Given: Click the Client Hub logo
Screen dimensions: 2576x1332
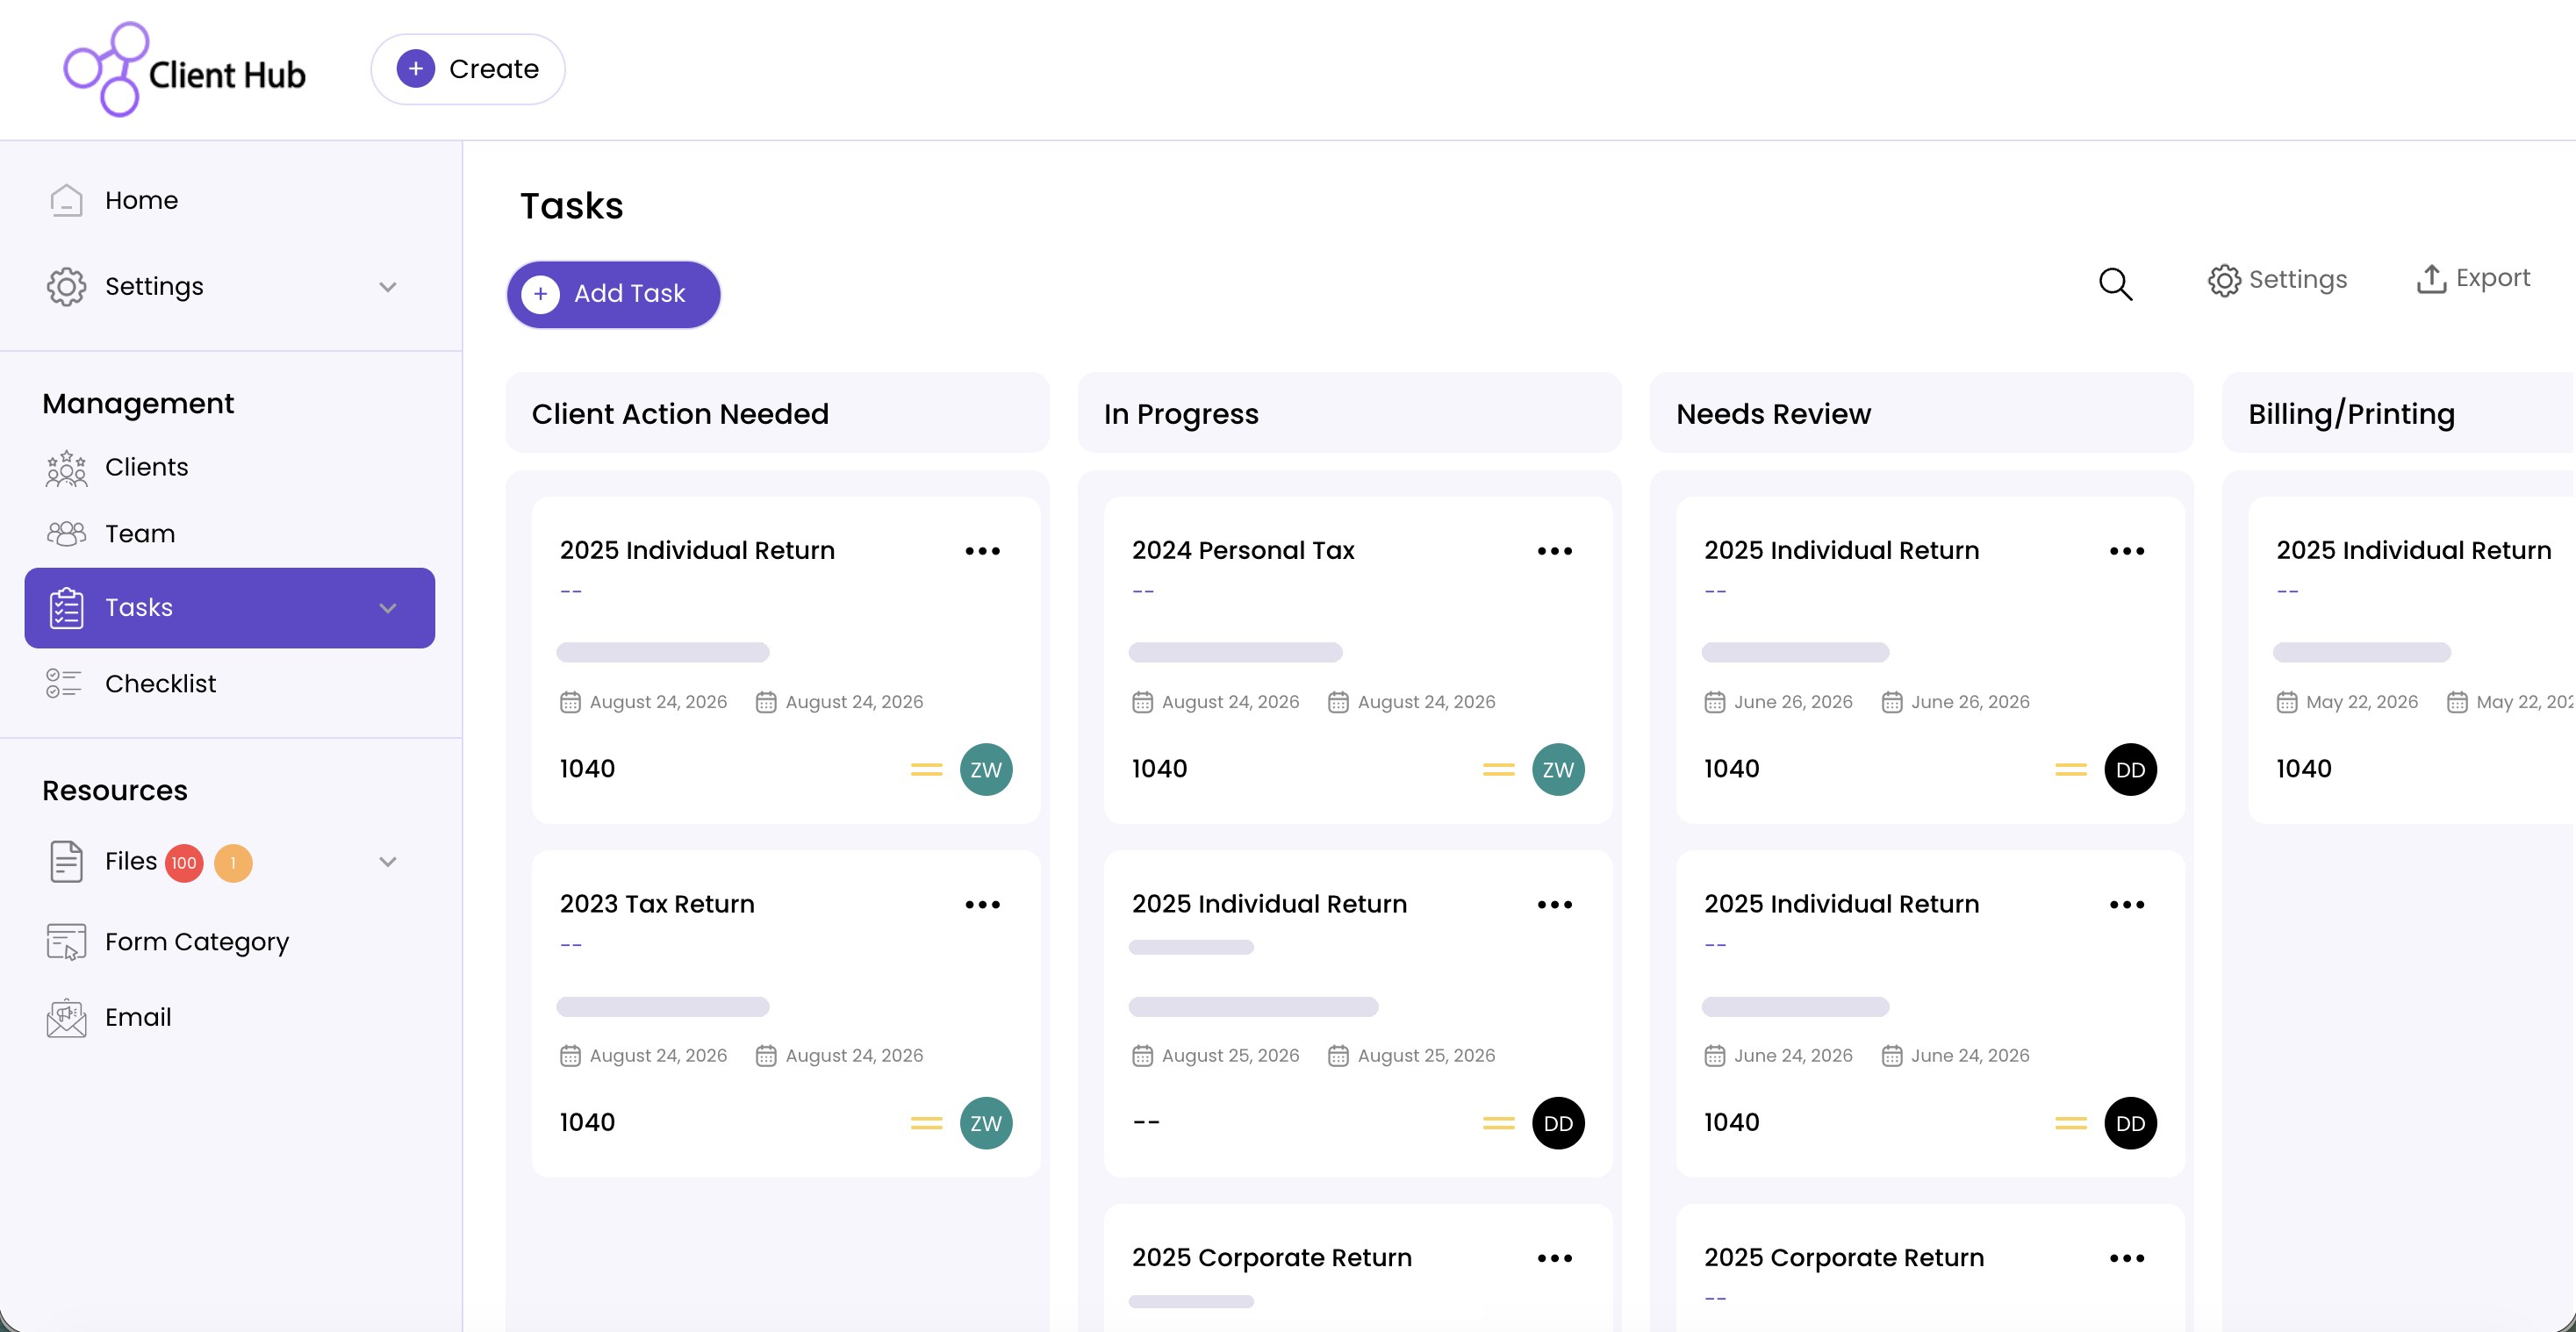Looking at the screenshot, I should click(x=185, y=70).
